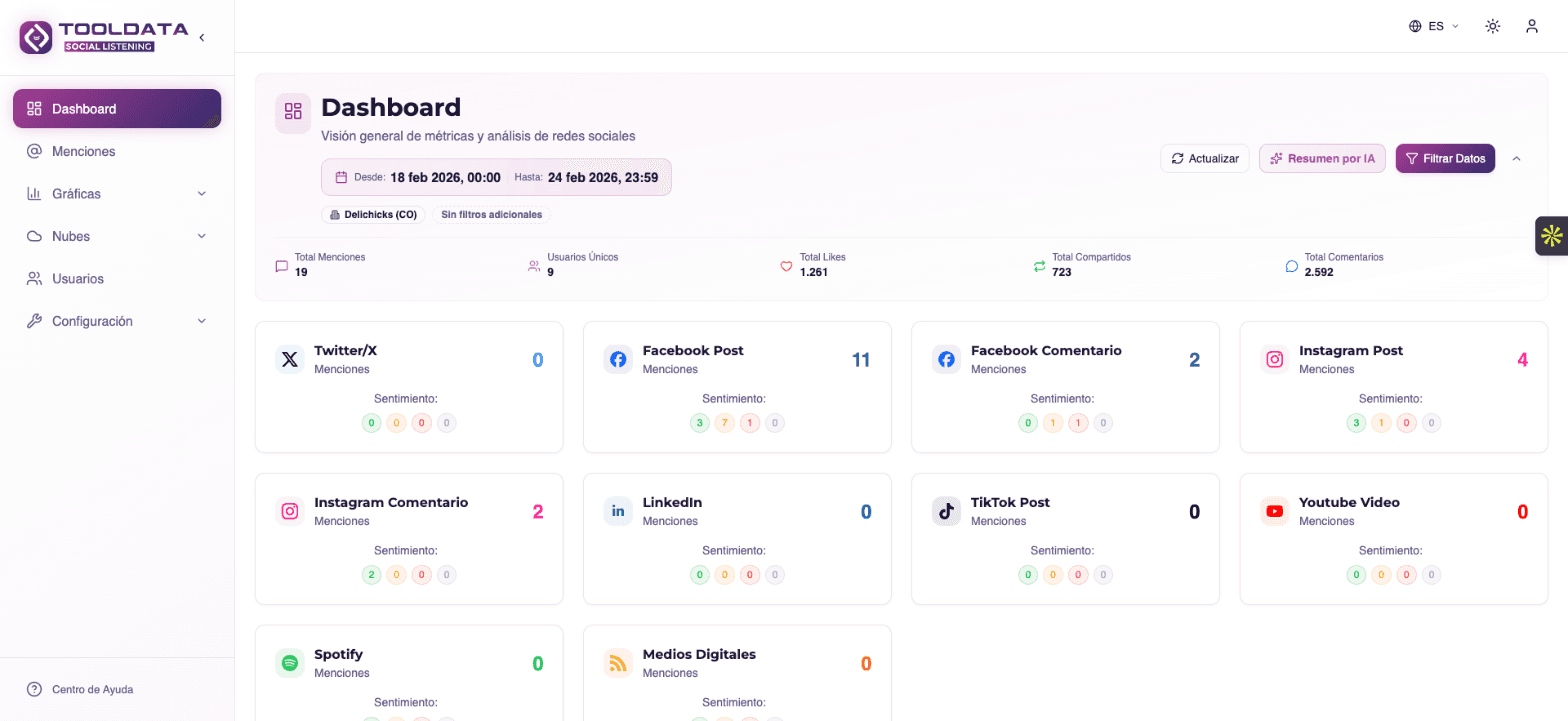1568x721 pixels.
Task: Open the Configuración submenu
Action: pos(117,320)
